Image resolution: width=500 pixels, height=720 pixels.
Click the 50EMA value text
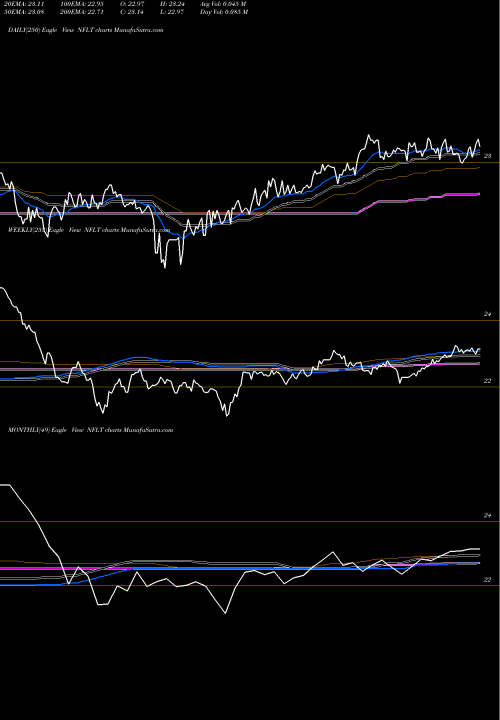coord(23,12)
